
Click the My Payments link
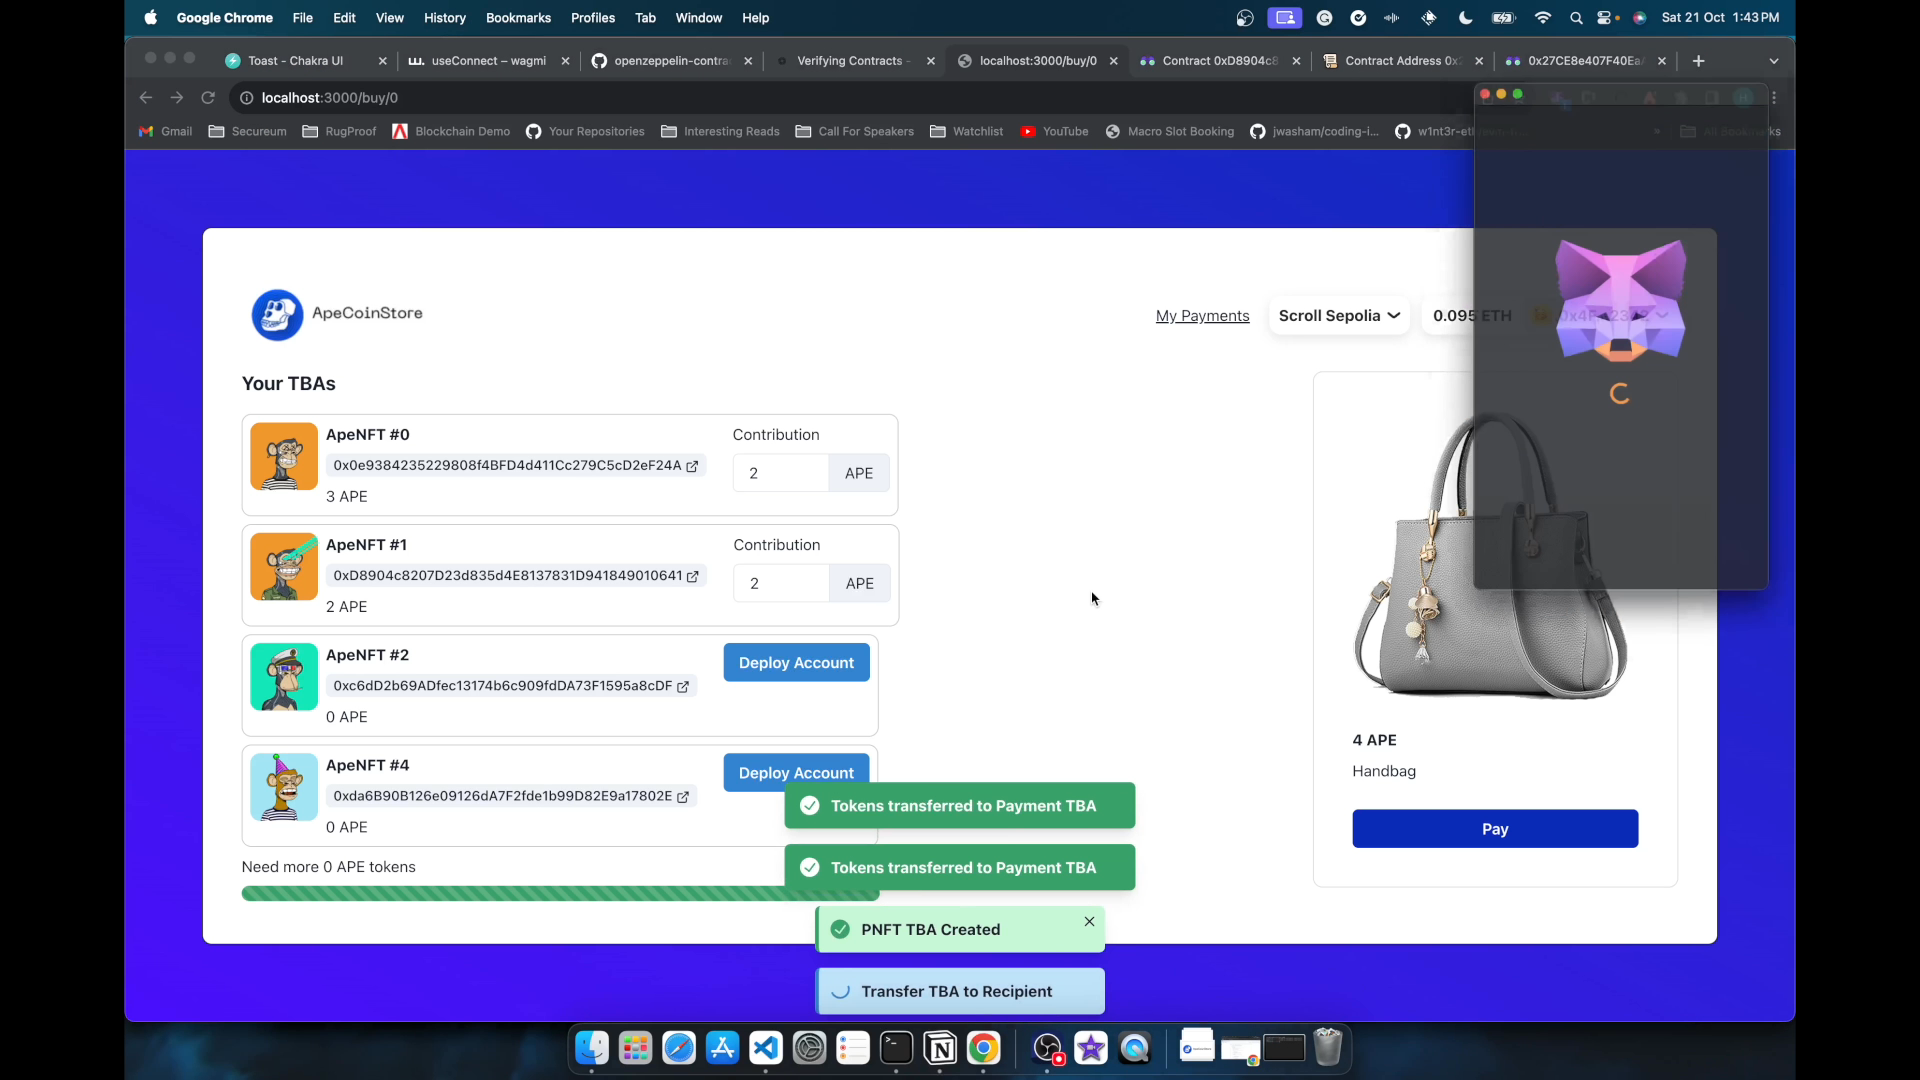tap(1202, 316)
